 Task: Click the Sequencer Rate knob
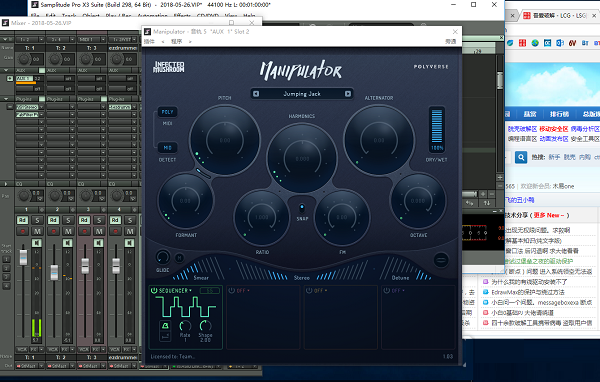coord(185,326)
